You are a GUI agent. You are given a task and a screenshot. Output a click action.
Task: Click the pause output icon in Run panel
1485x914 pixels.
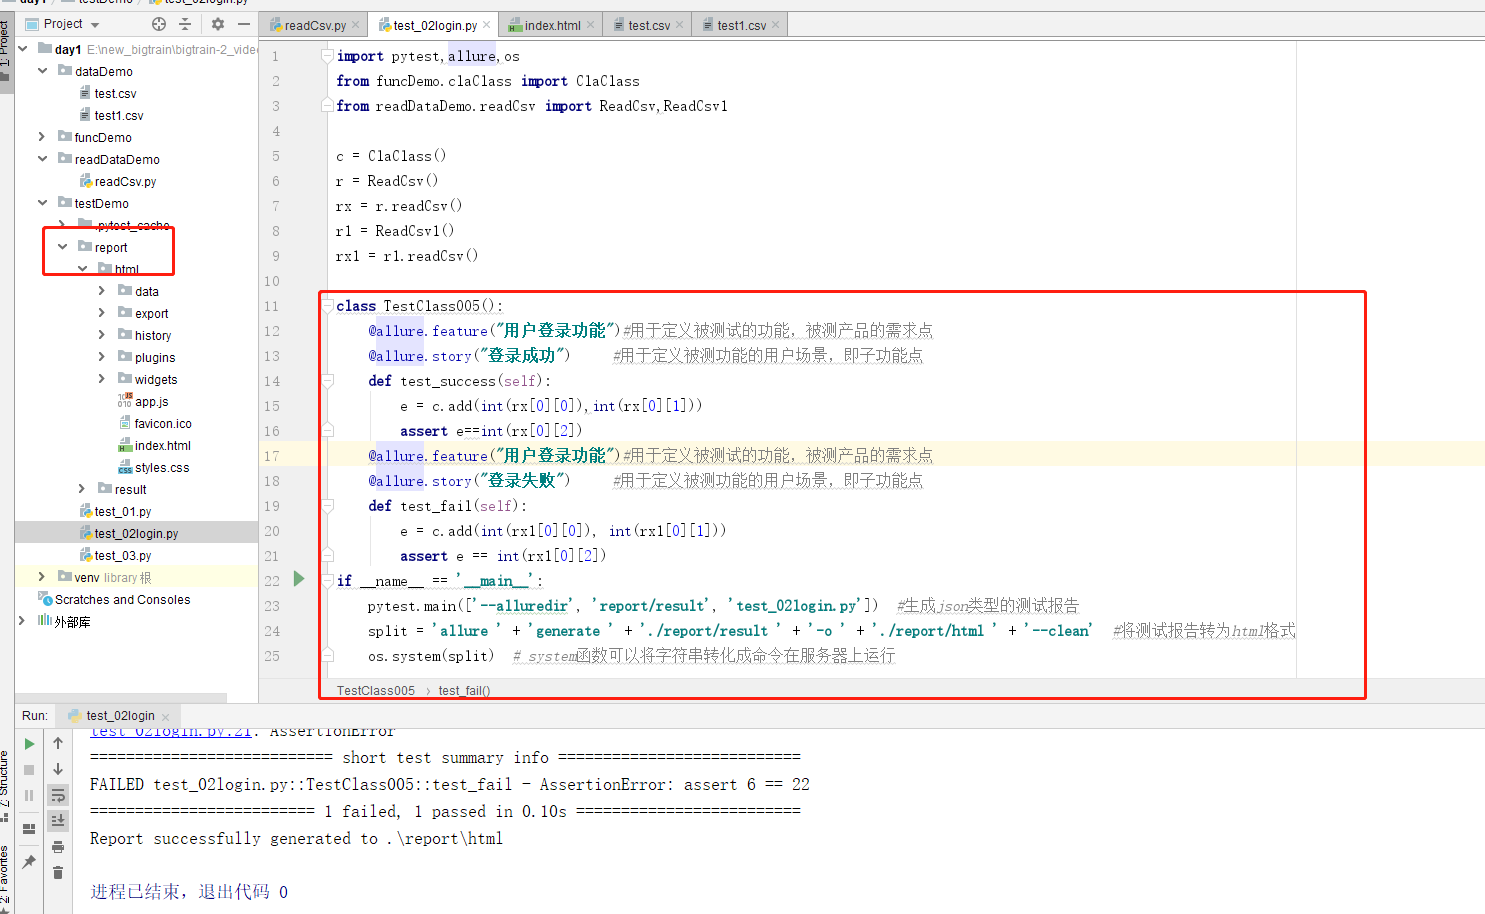29,796
